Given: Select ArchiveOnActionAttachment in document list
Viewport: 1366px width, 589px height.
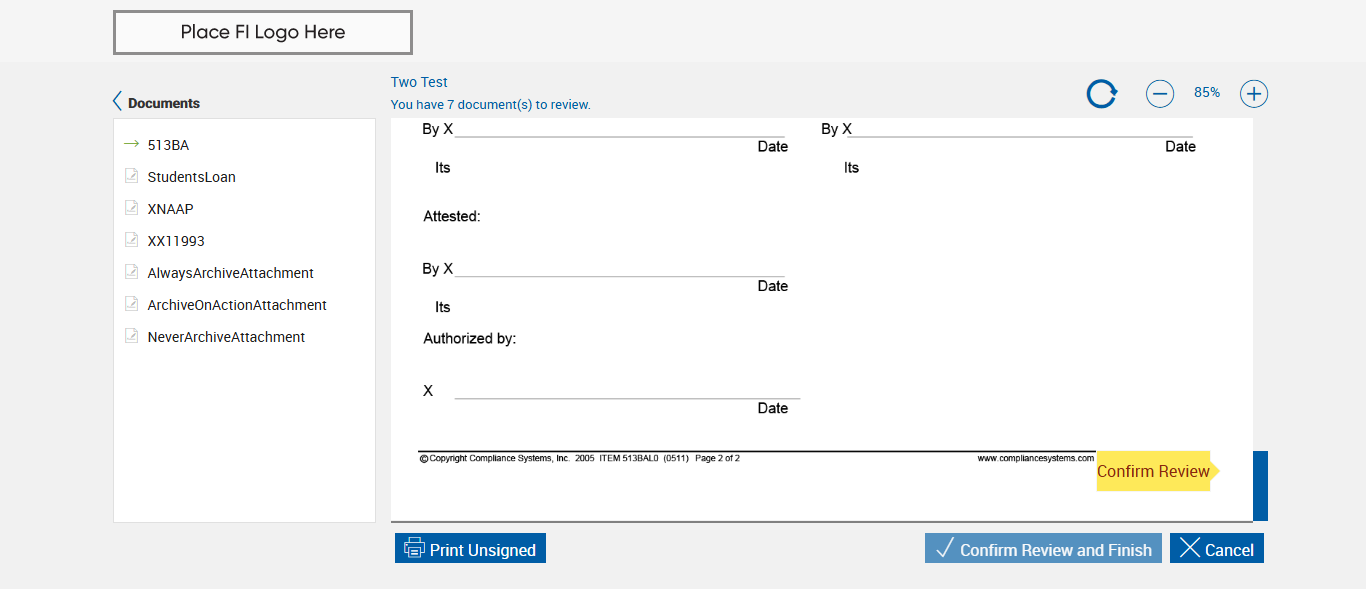Looking at the screenshot, I should pyautogui.click(x=237, y=305).
